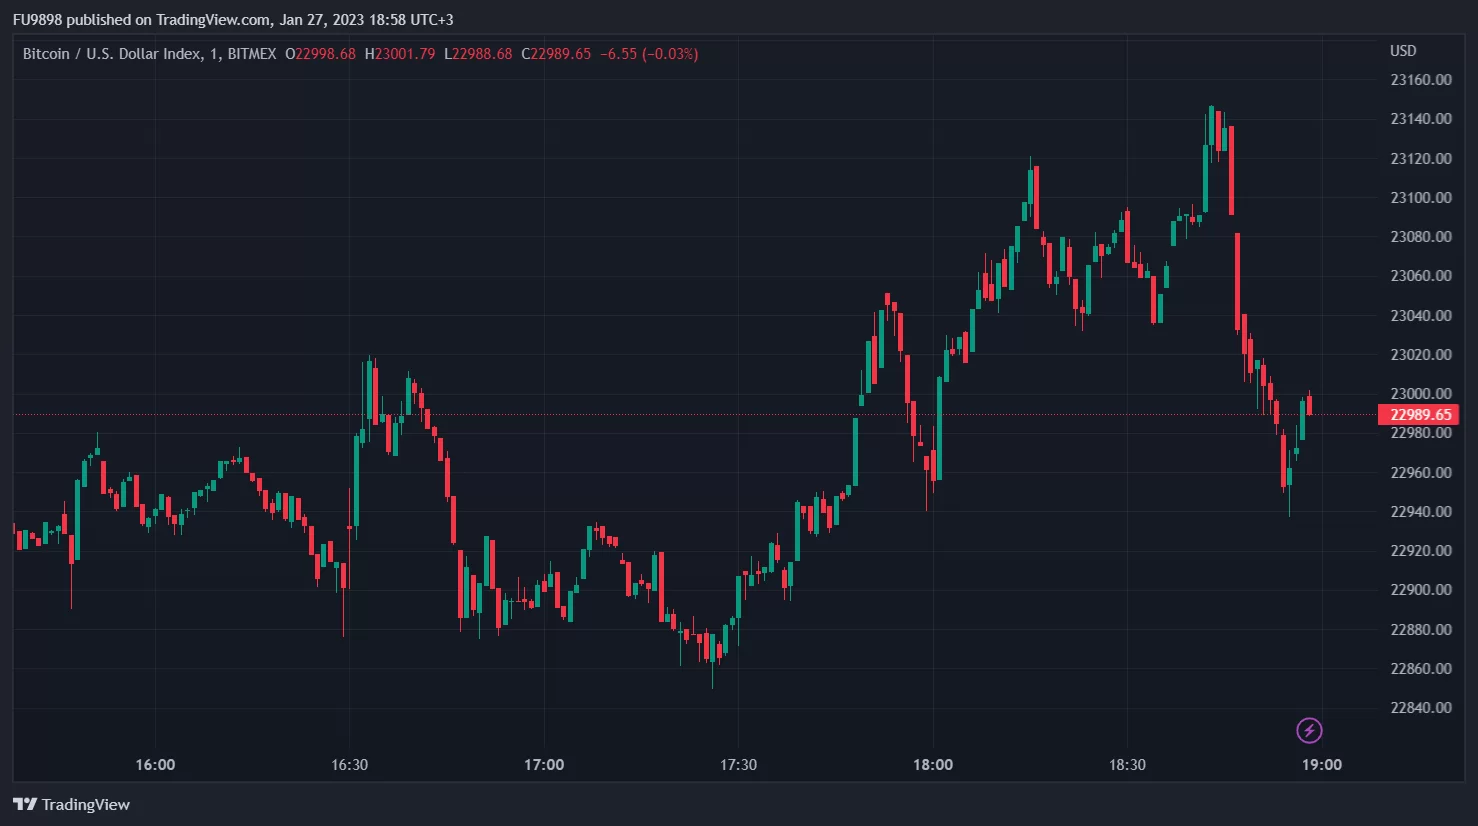The image size is (1478, 826).
Task: Select the 16:30 time axis label
Action: (349, 765)
